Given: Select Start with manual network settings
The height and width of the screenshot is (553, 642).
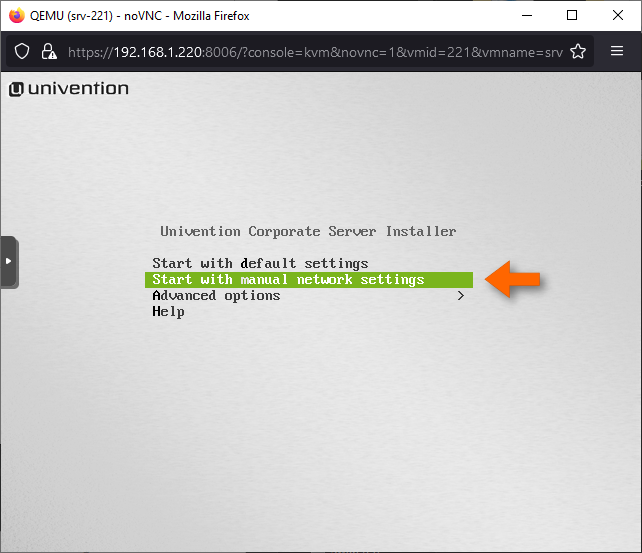Looking at the screenshot, I should (x=309, y=280).
